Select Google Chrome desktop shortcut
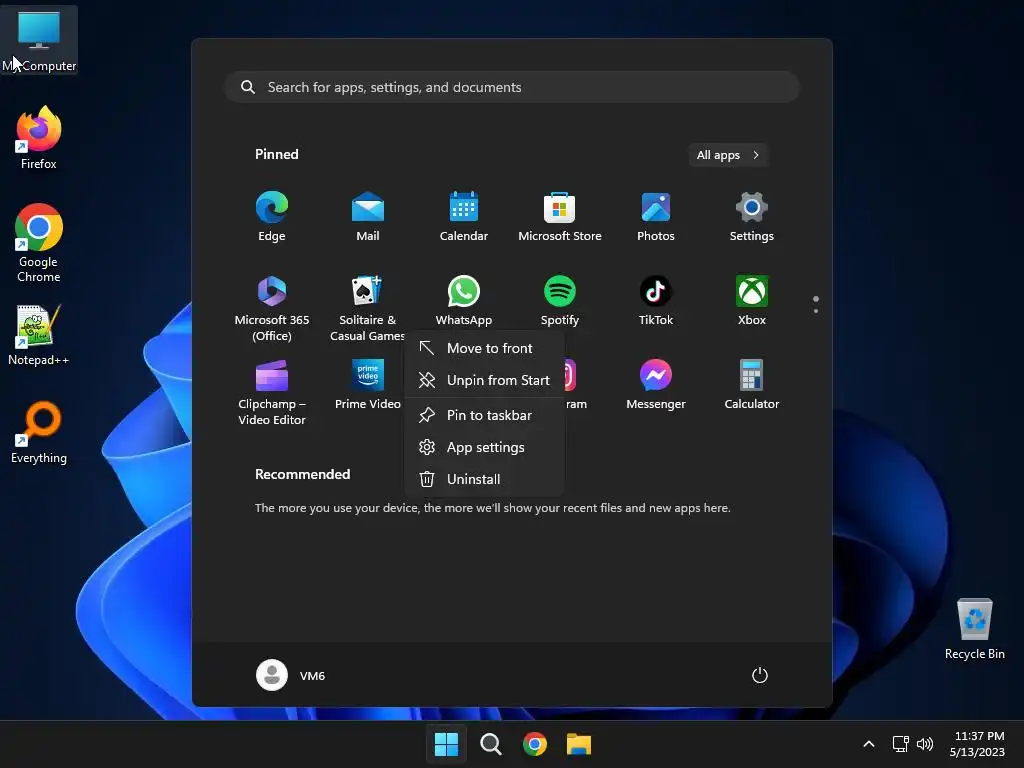This screenshot has width=1024, height=768. tap(39, 243)
